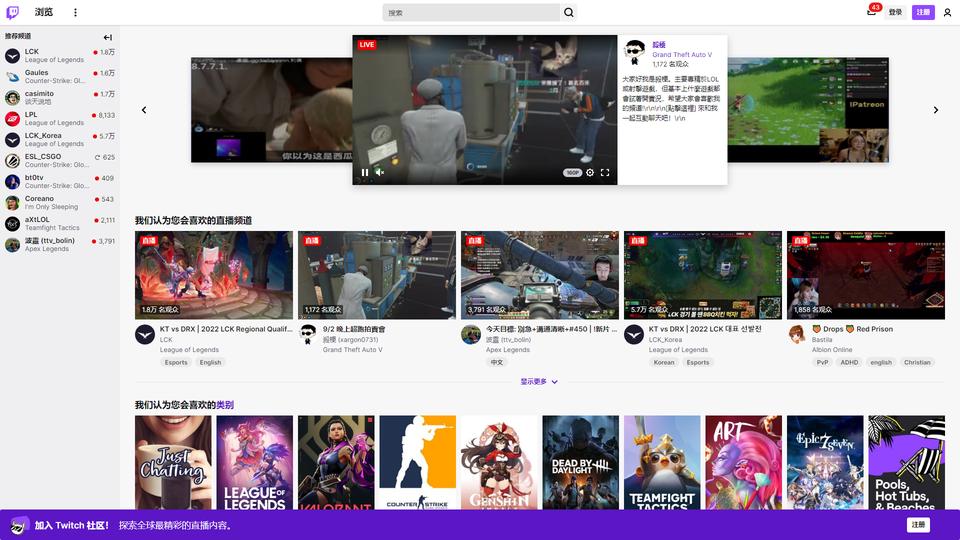Click the LCK avatar under KT vs DRX English stream

(x=145, y=335)
